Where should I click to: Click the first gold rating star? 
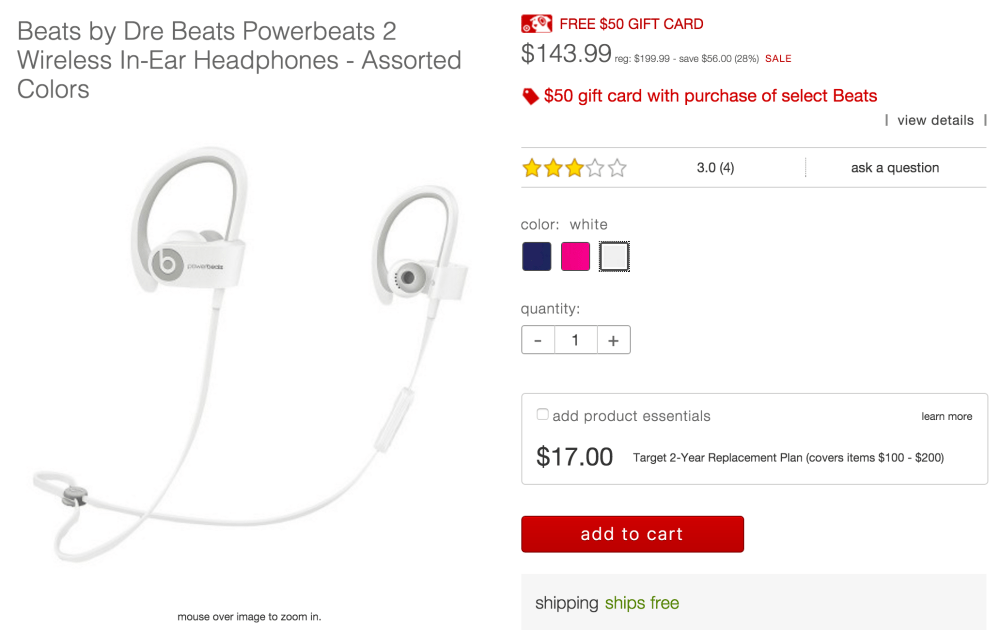[x=532, y=168]
